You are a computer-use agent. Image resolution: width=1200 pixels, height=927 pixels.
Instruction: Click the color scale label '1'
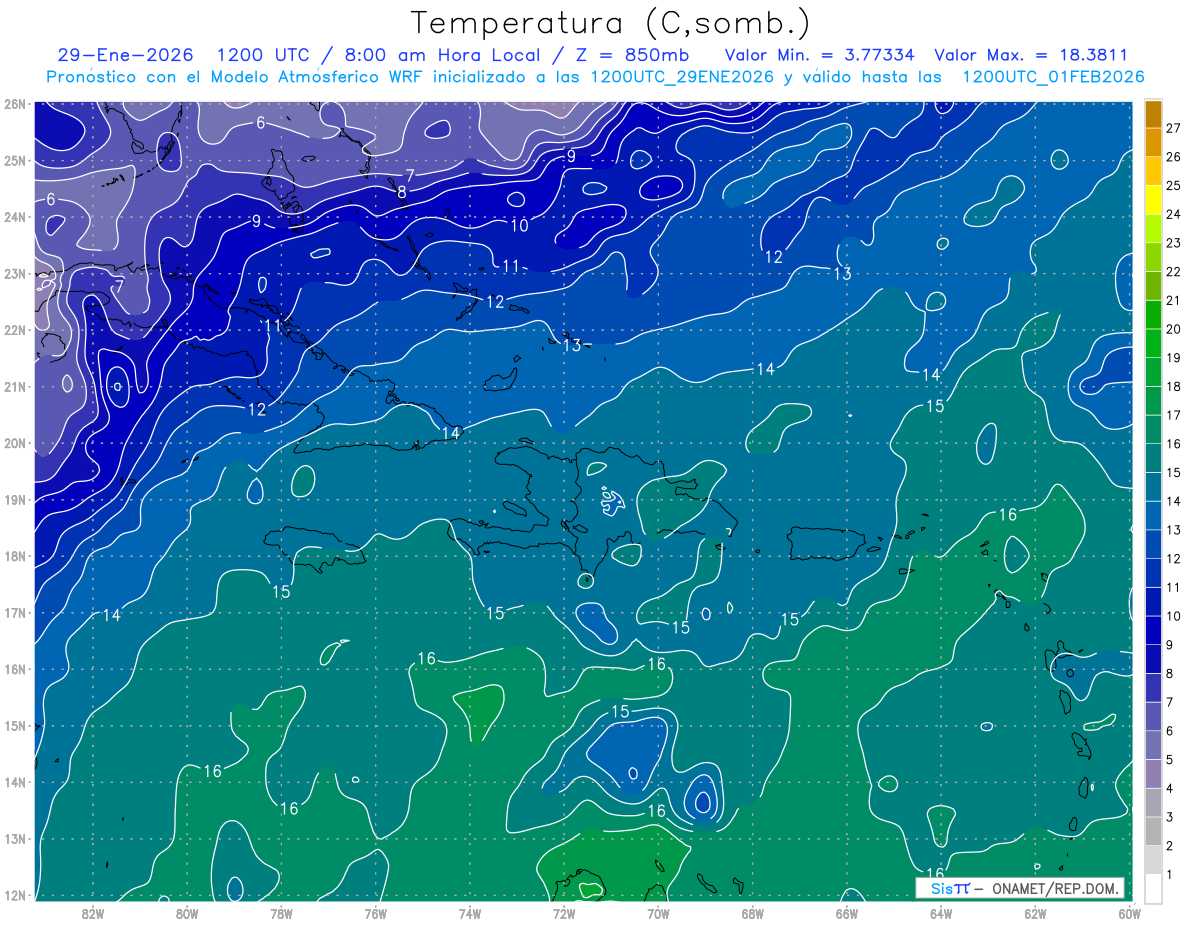click(1170, 874)
